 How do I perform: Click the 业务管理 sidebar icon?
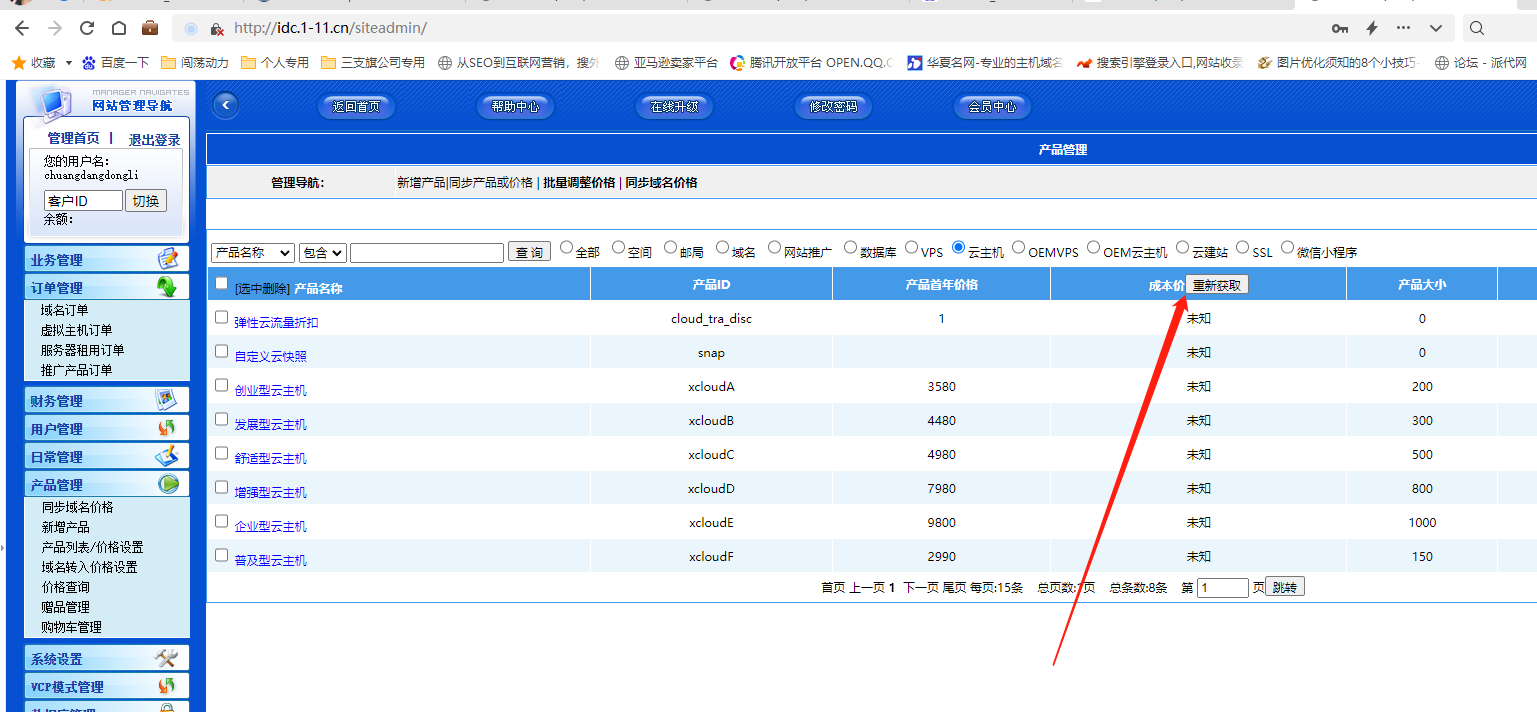click(167, 259)
